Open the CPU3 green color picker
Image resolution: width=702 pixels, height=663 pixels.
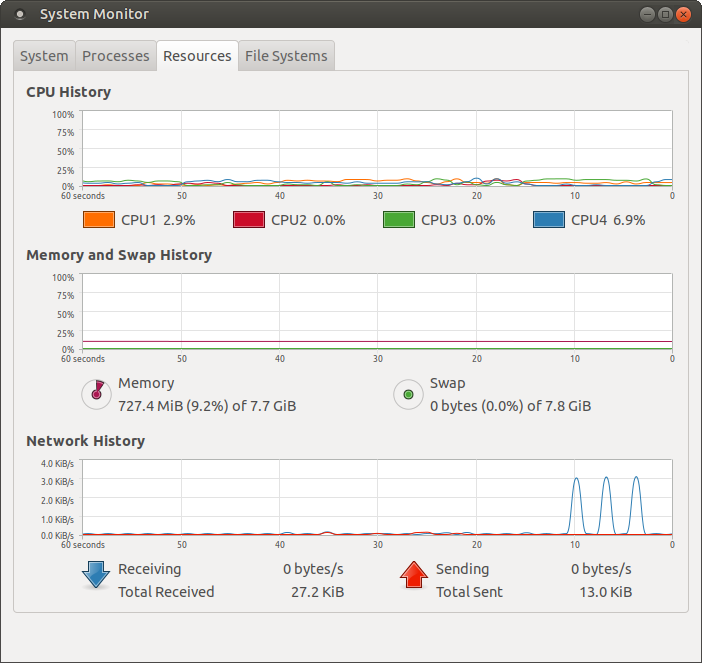399,220
